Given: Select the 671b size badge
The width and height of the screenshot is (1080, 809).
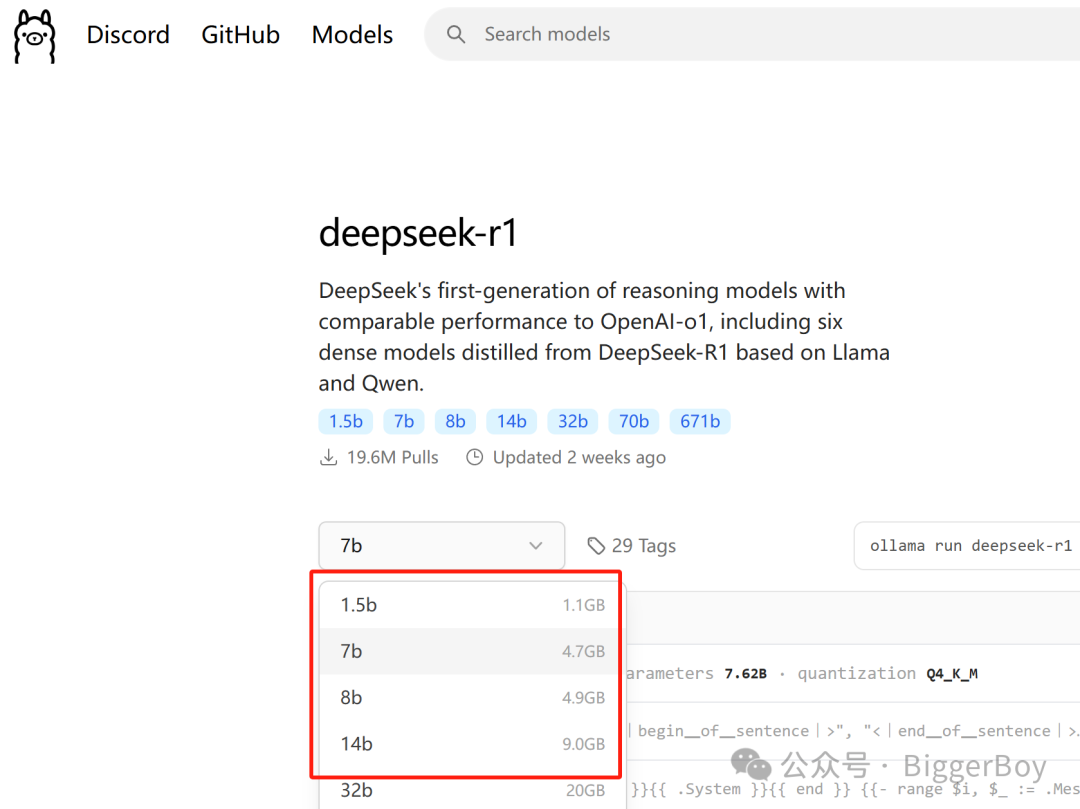Looking at the screenshot, I should (700, 421).
